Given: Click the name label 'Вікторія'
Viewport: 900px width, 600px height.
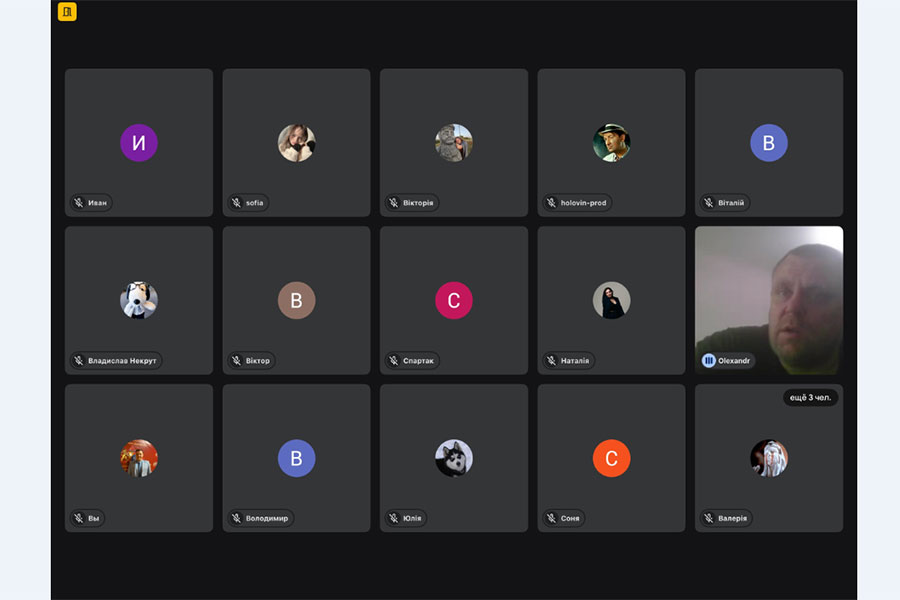Looking at the screenshot, I should click(x=418, y=203).
